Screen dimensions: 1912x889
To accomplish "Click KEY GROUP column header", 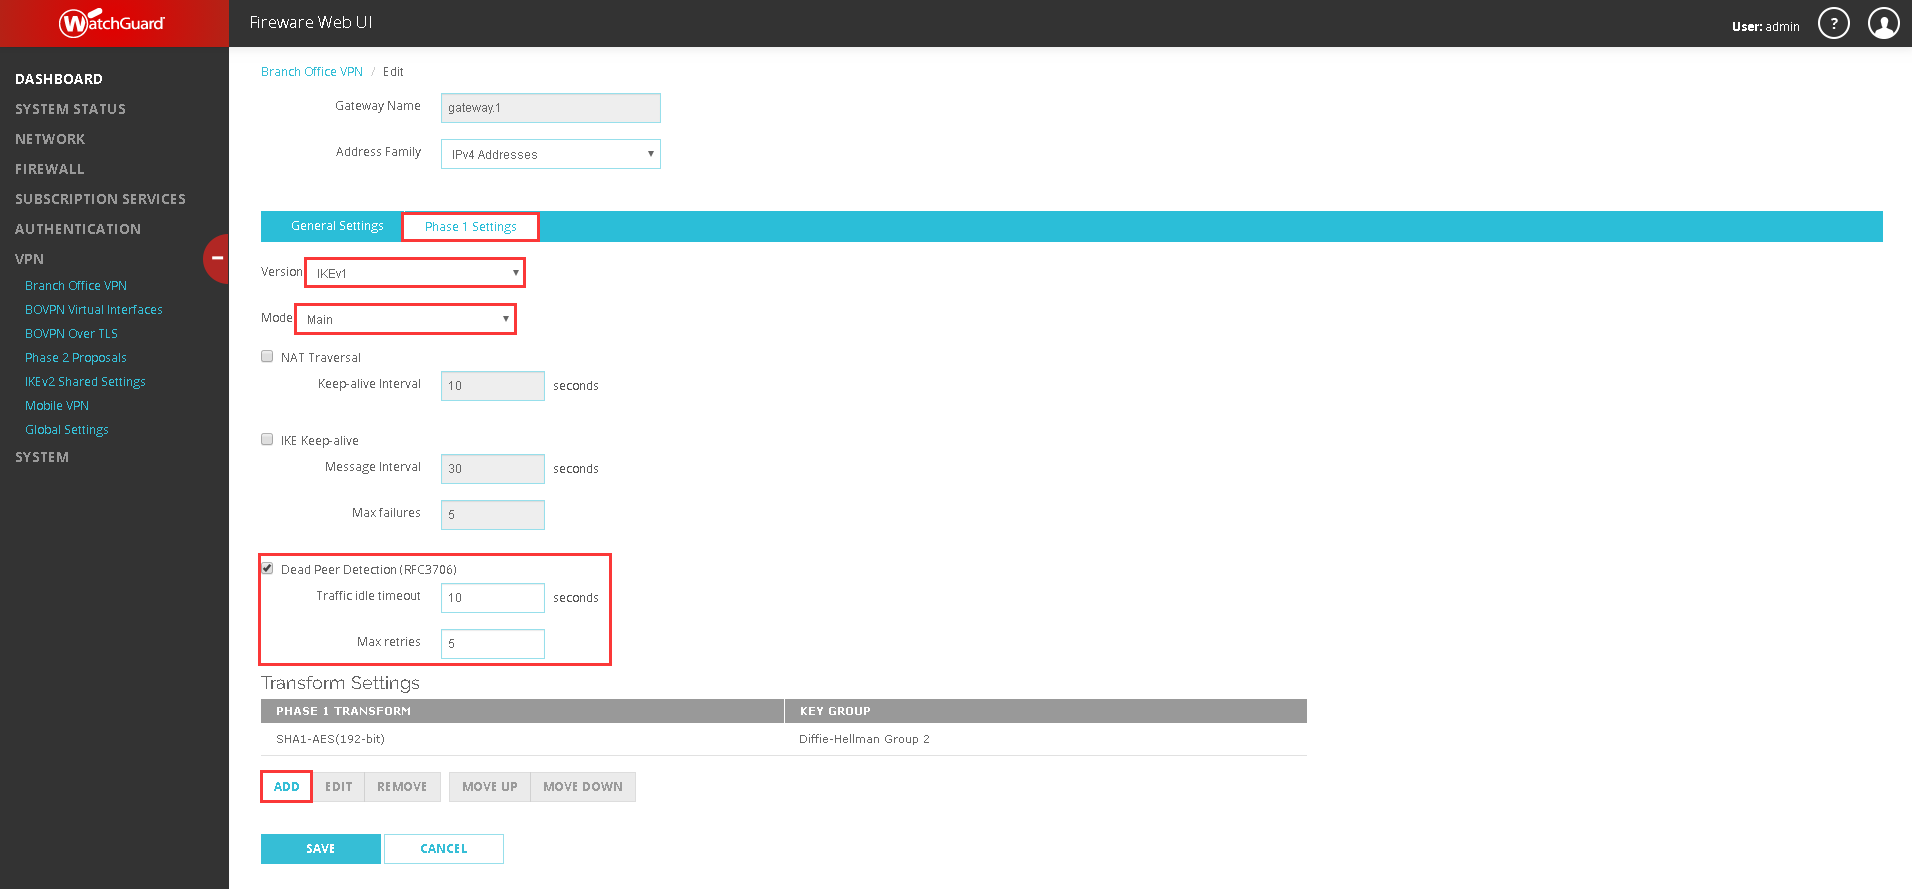I will coord(1046,711).
